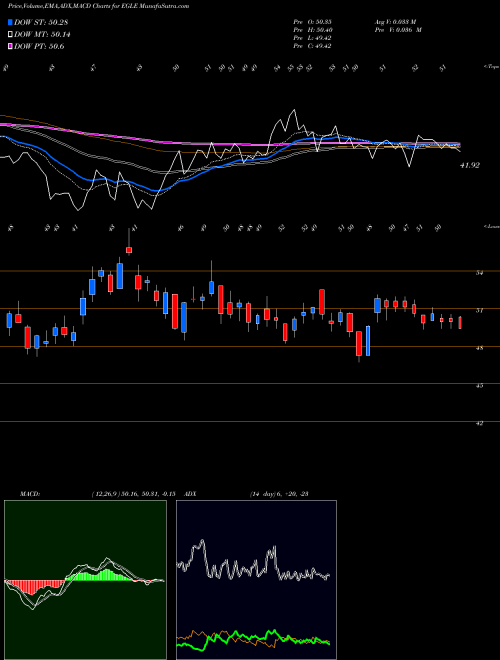
Task: Click the chart title mentioning EGLE MunafaSutra.com
Action: coord(98,6)
